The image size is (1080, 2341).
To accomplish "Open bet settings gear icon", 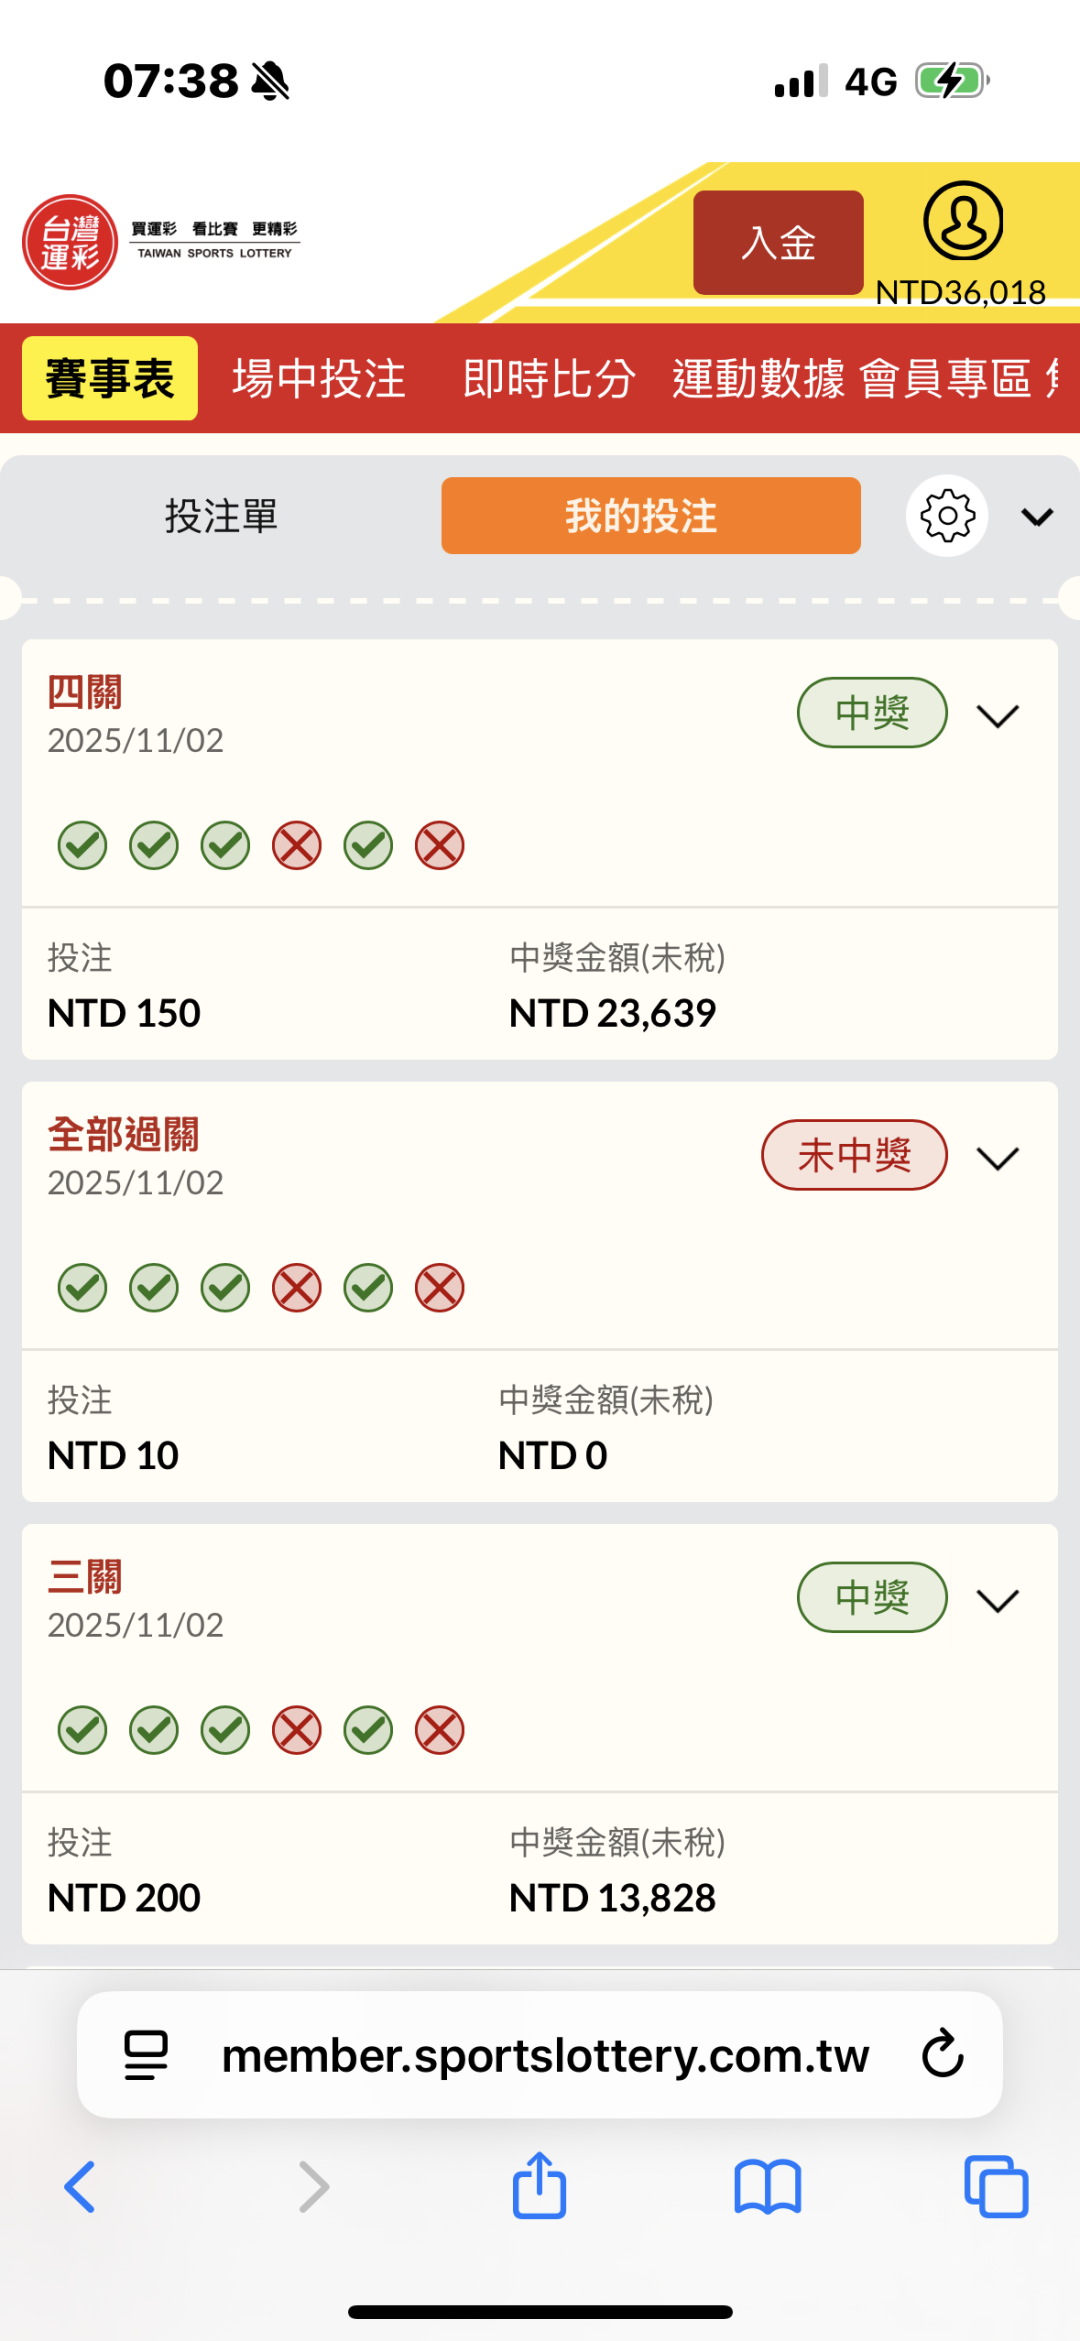I will [947, 516].
